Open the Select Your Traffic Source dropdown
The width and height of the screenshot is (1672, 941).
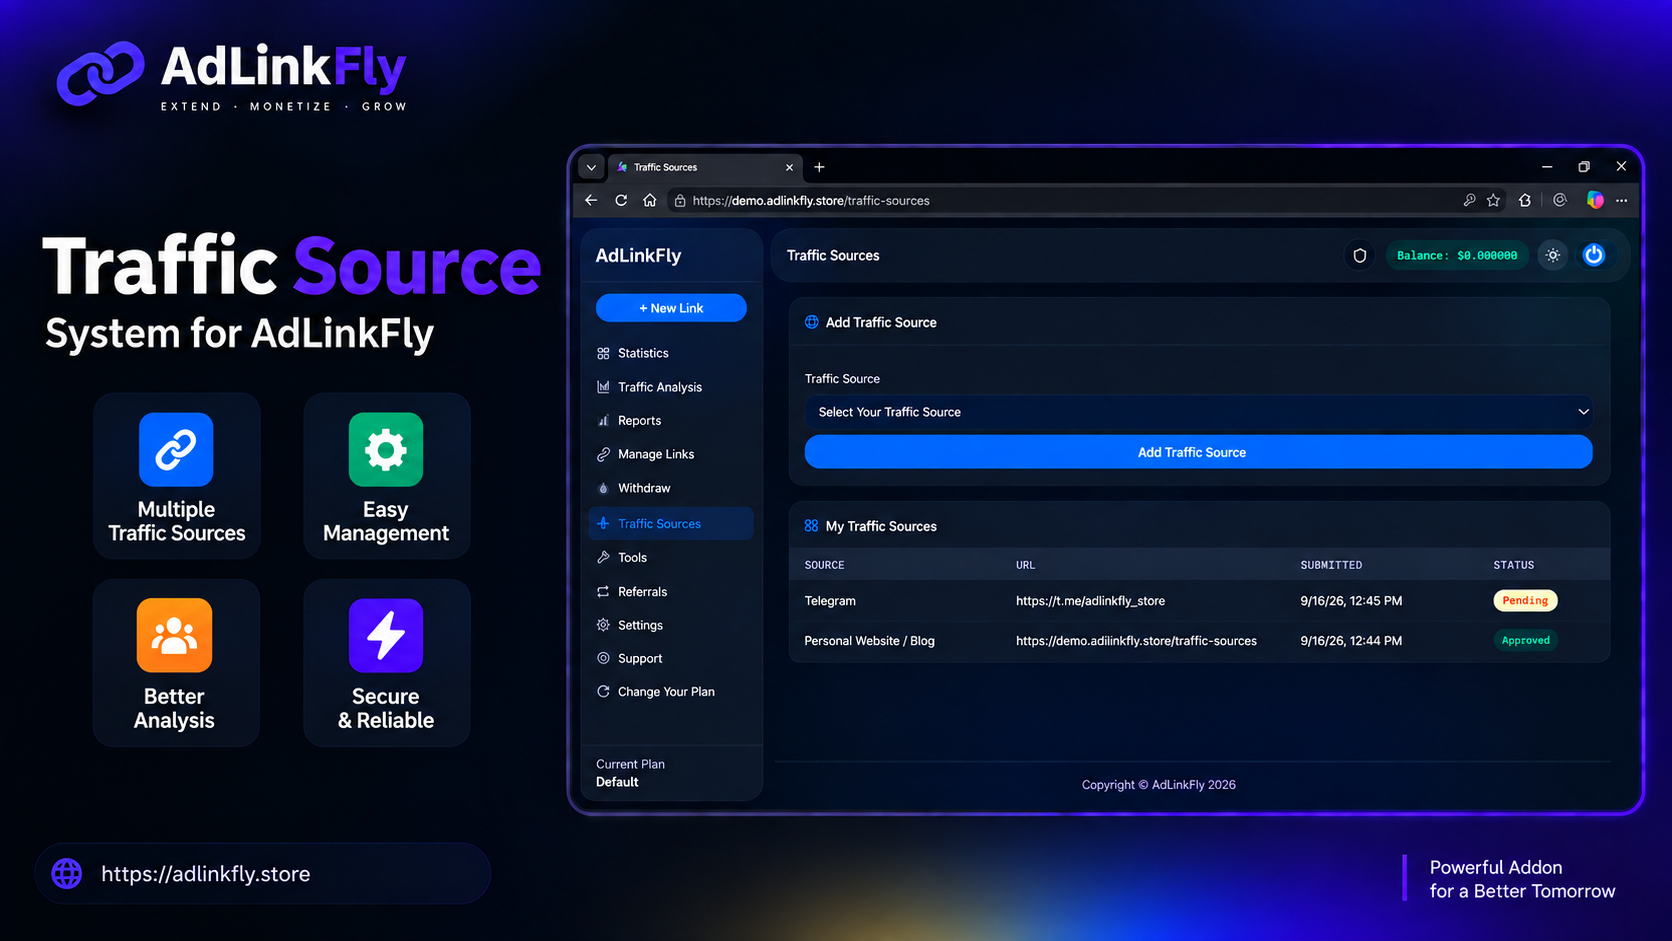1198,412
